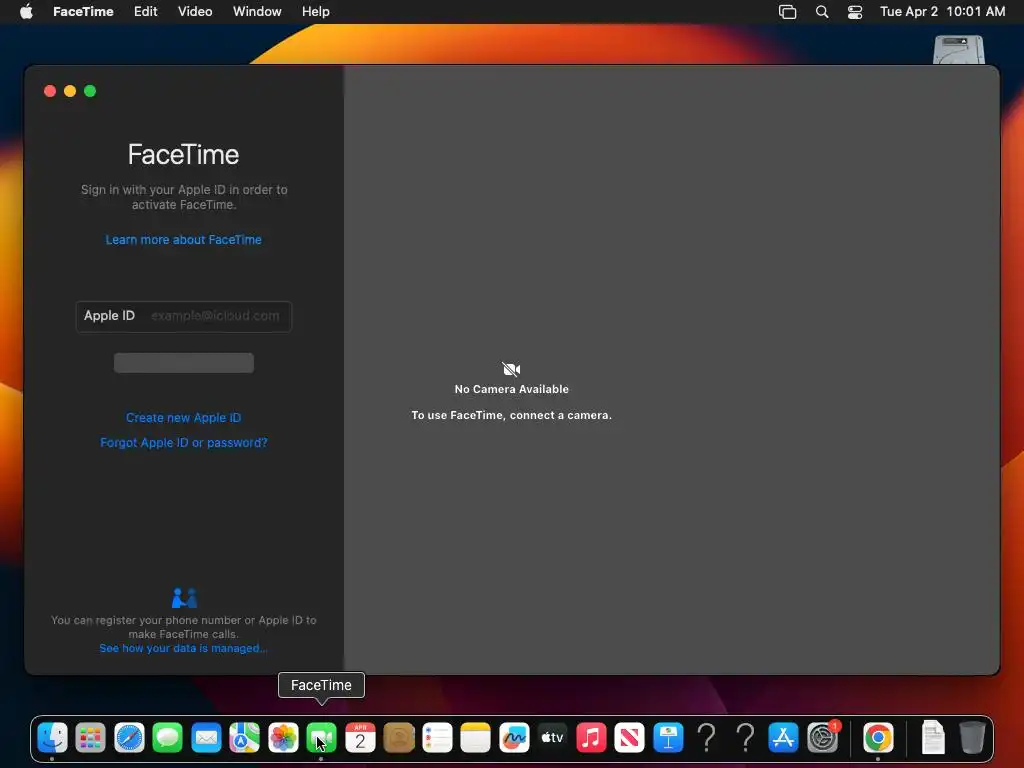This screenshot has width=1024, height=768.
Task: Open the Edit menu
Action: point(146,12)
